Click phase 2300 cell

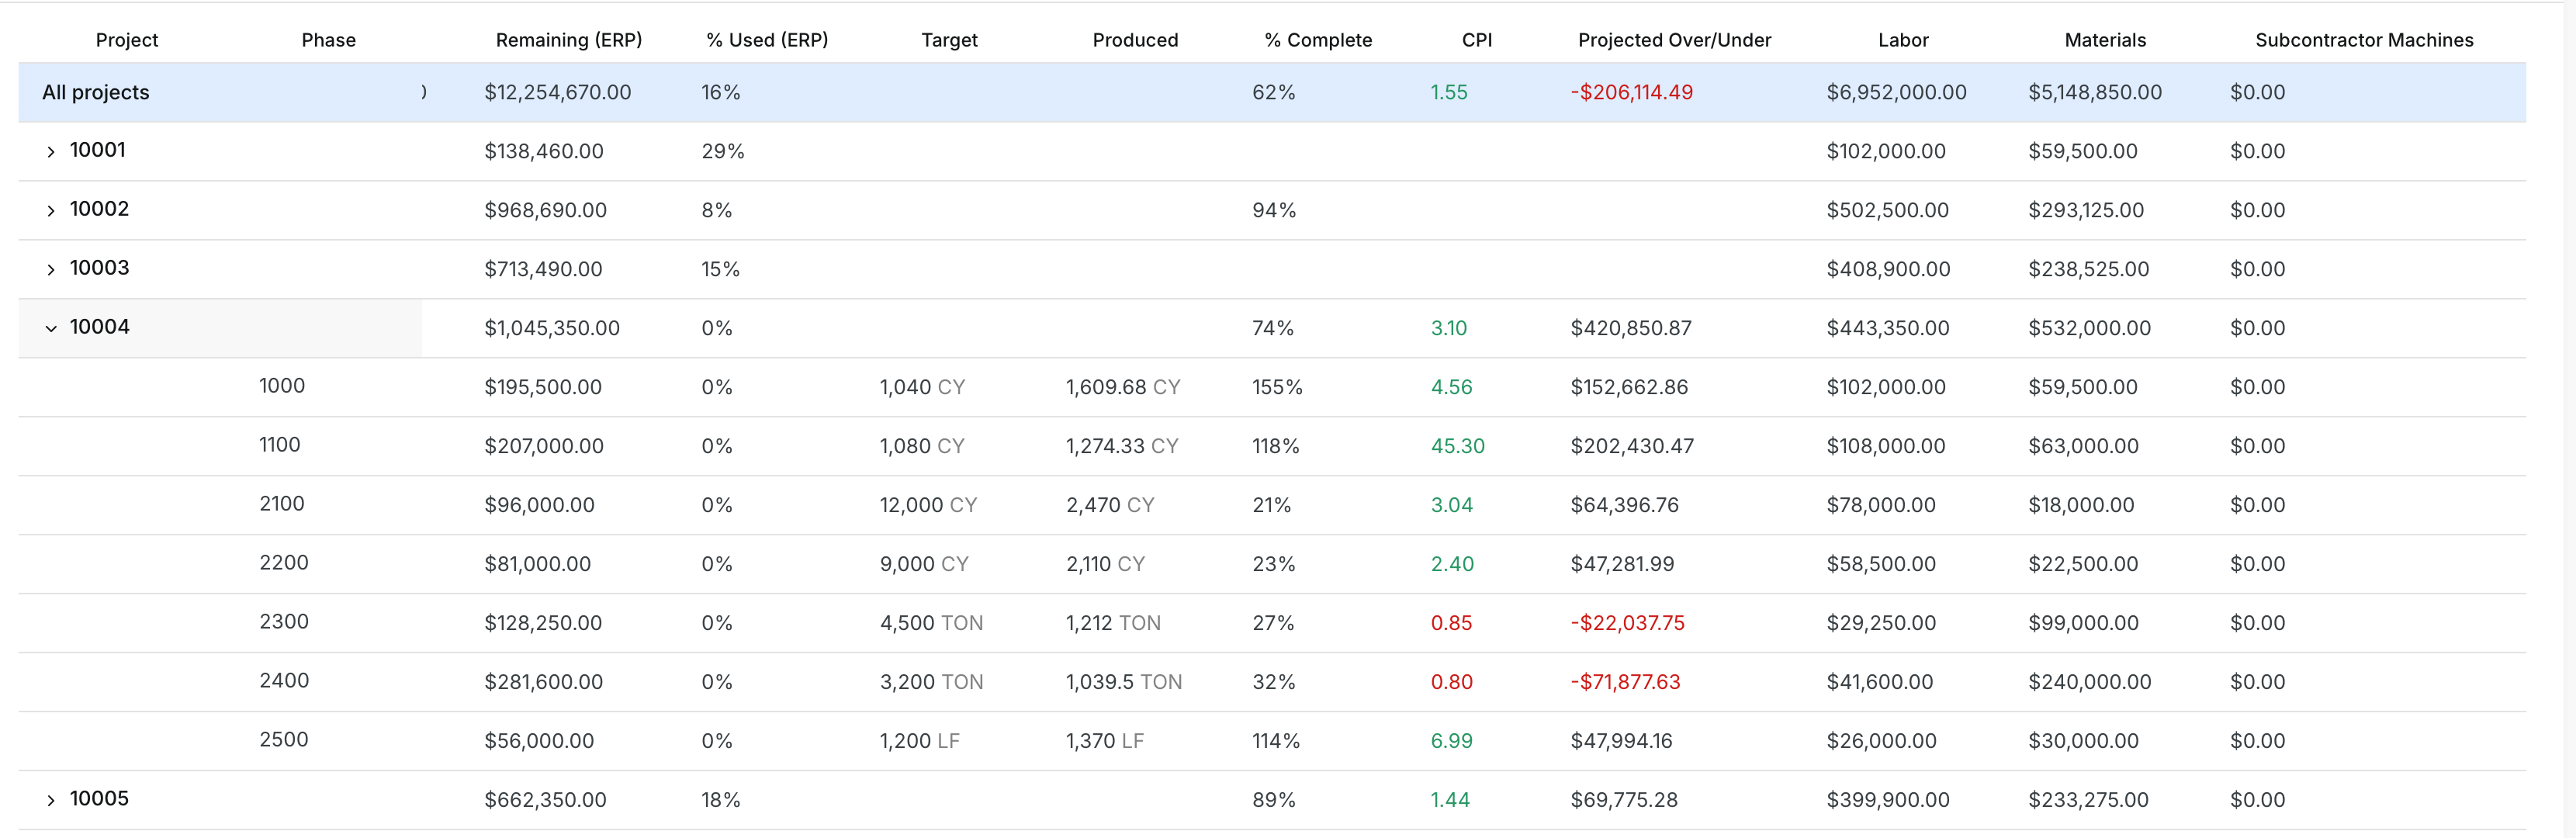click(284, 622)
